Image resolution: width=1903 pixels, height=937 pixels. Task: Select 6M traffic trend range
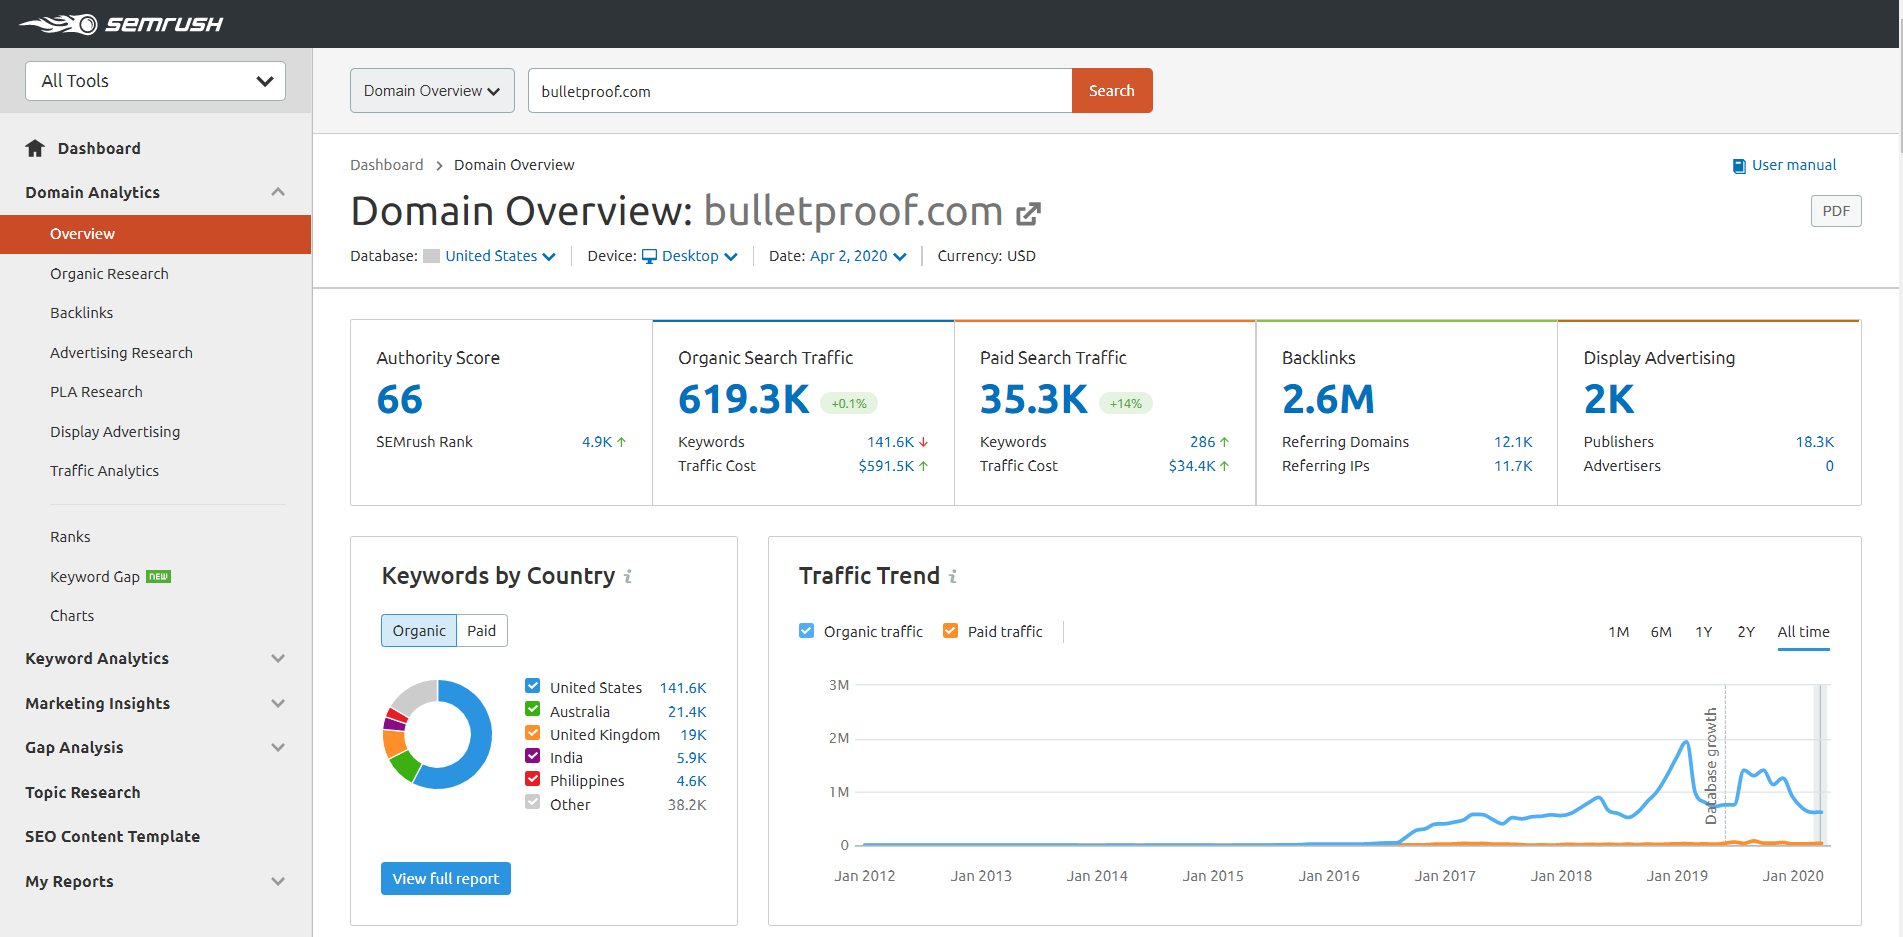pos(1661,632)
